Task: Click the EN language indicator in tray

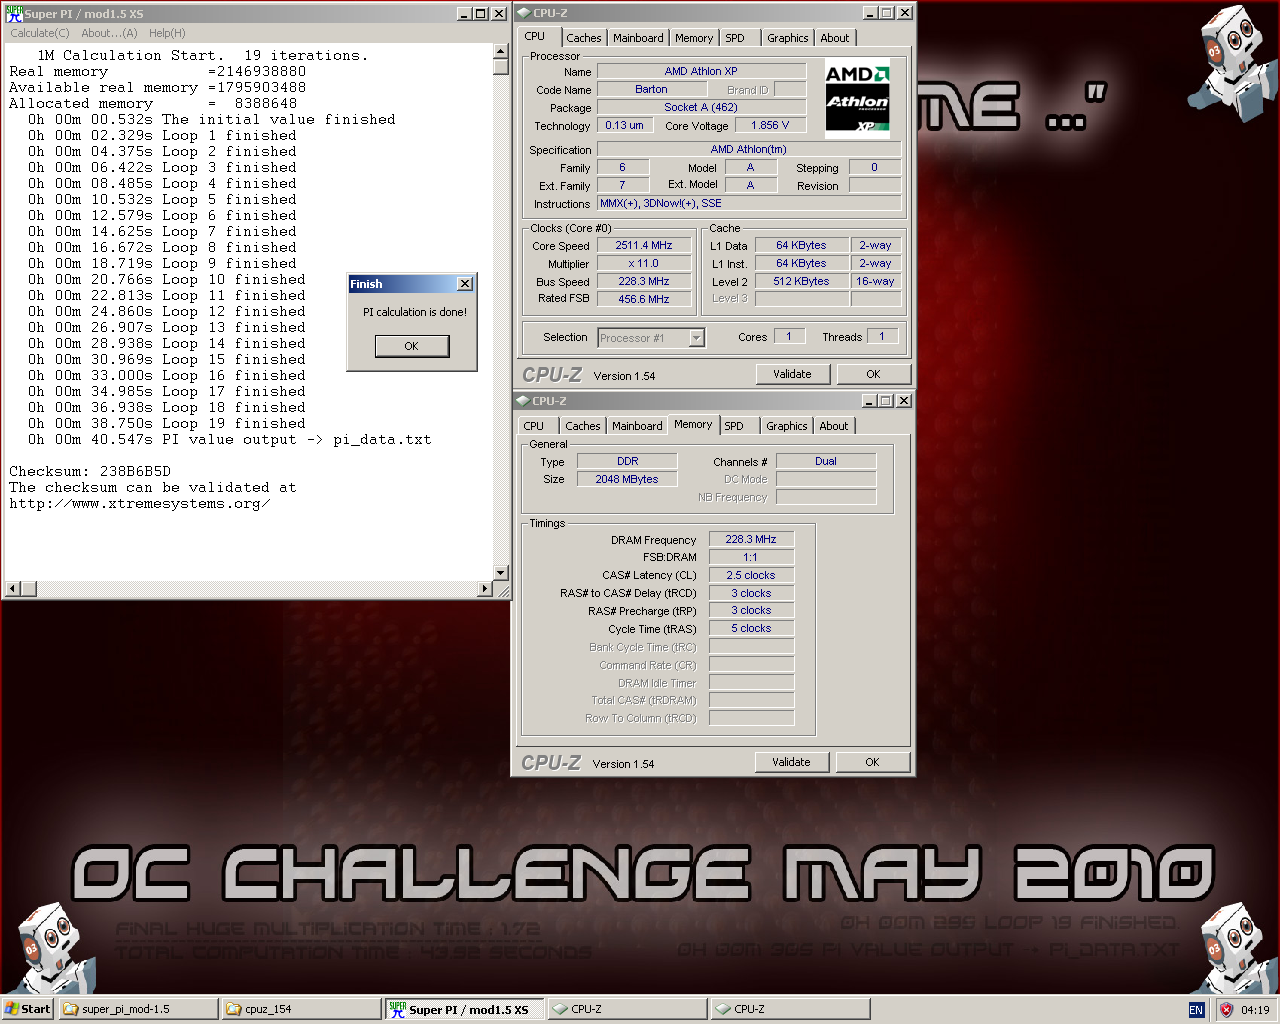Action: pyautogui.click(x=1196, y=1010)
